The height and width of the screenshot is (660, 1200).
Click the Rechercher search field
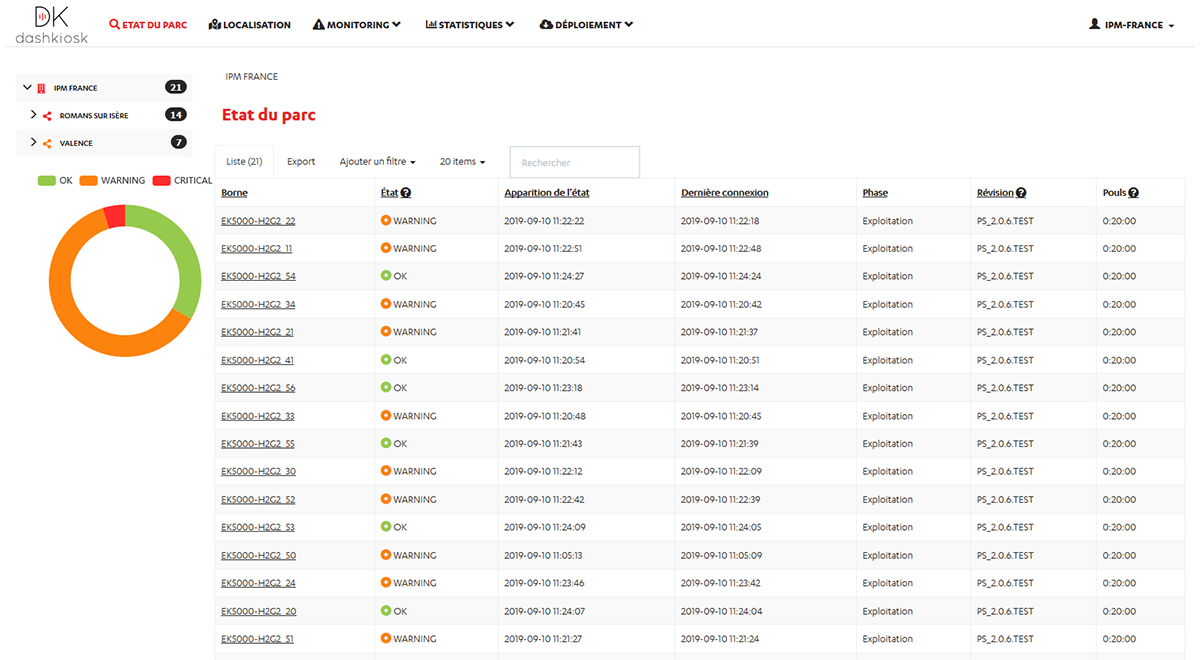574,162
